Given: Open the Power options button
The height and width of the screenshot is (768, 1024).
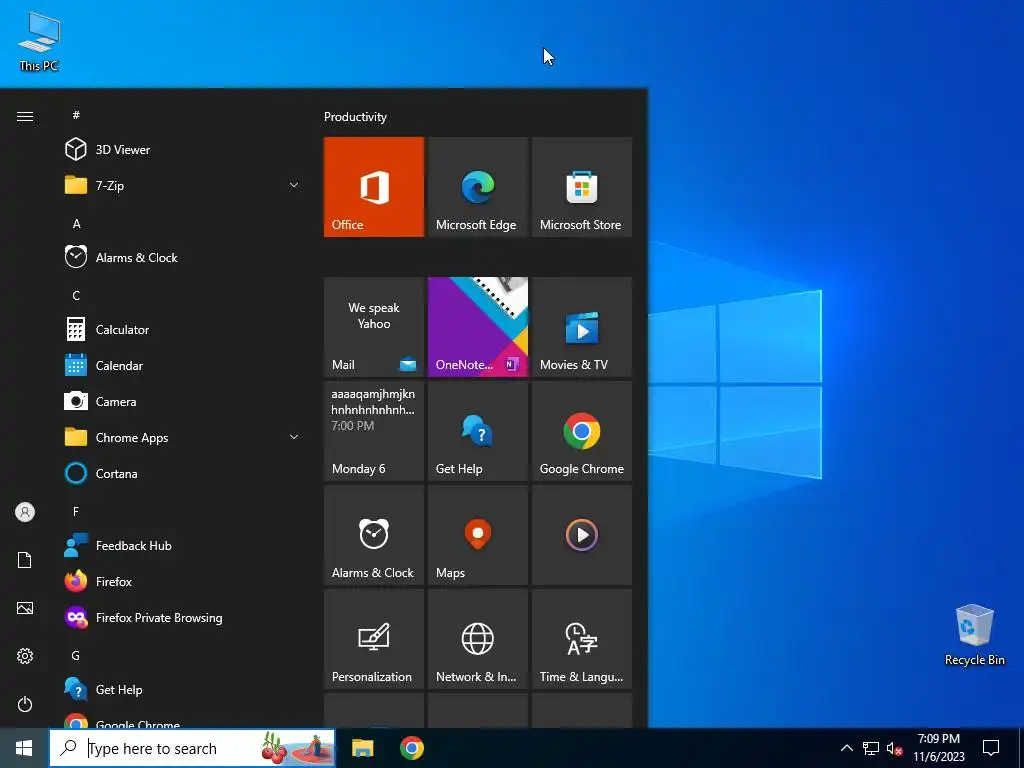Looking at the screenshot, I should [x=25, y=704].
